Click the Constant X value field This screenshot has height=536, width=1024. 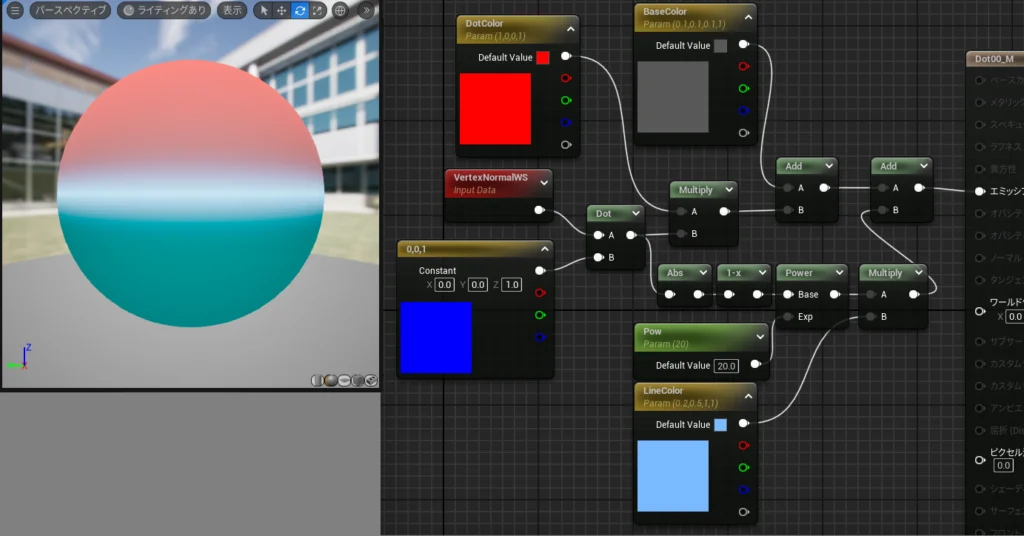[x=445, y=285]
